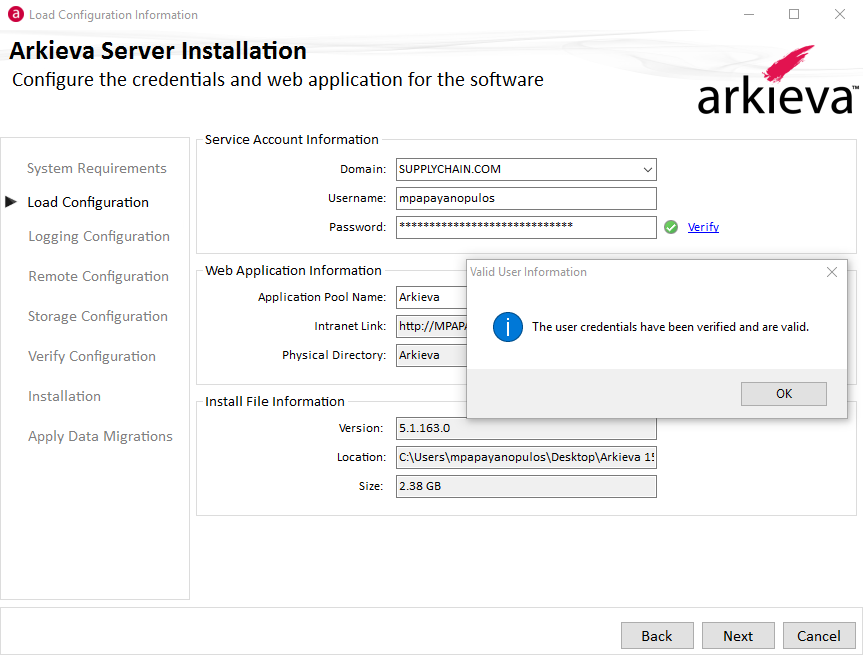Click the 'Load Configuration Information' window title

click(113, 15)
